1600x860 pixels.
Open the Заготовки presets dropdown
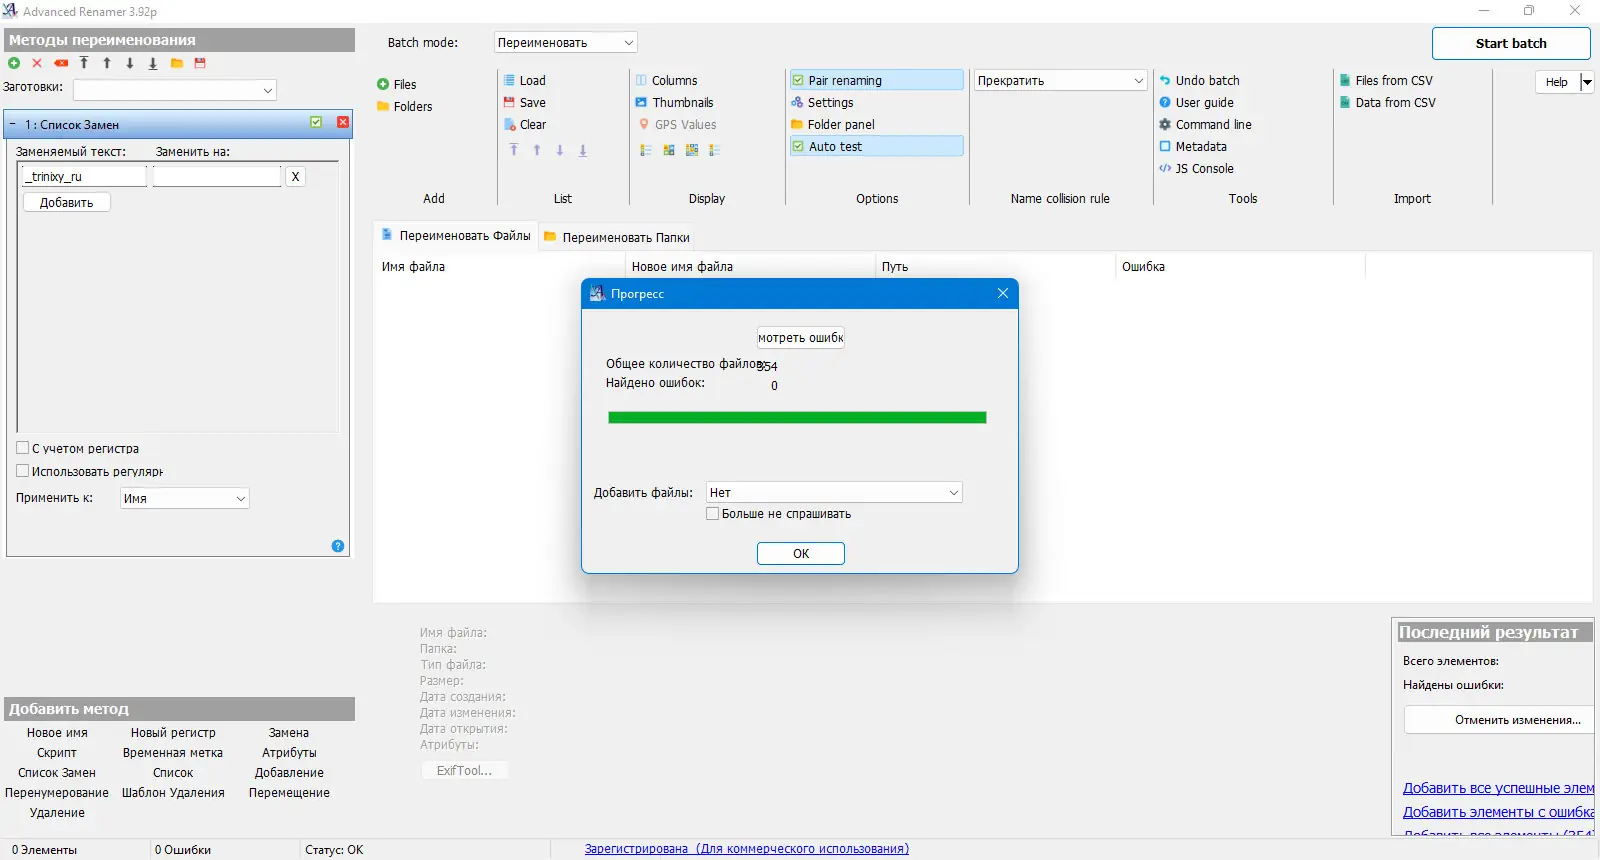point(175,90)
